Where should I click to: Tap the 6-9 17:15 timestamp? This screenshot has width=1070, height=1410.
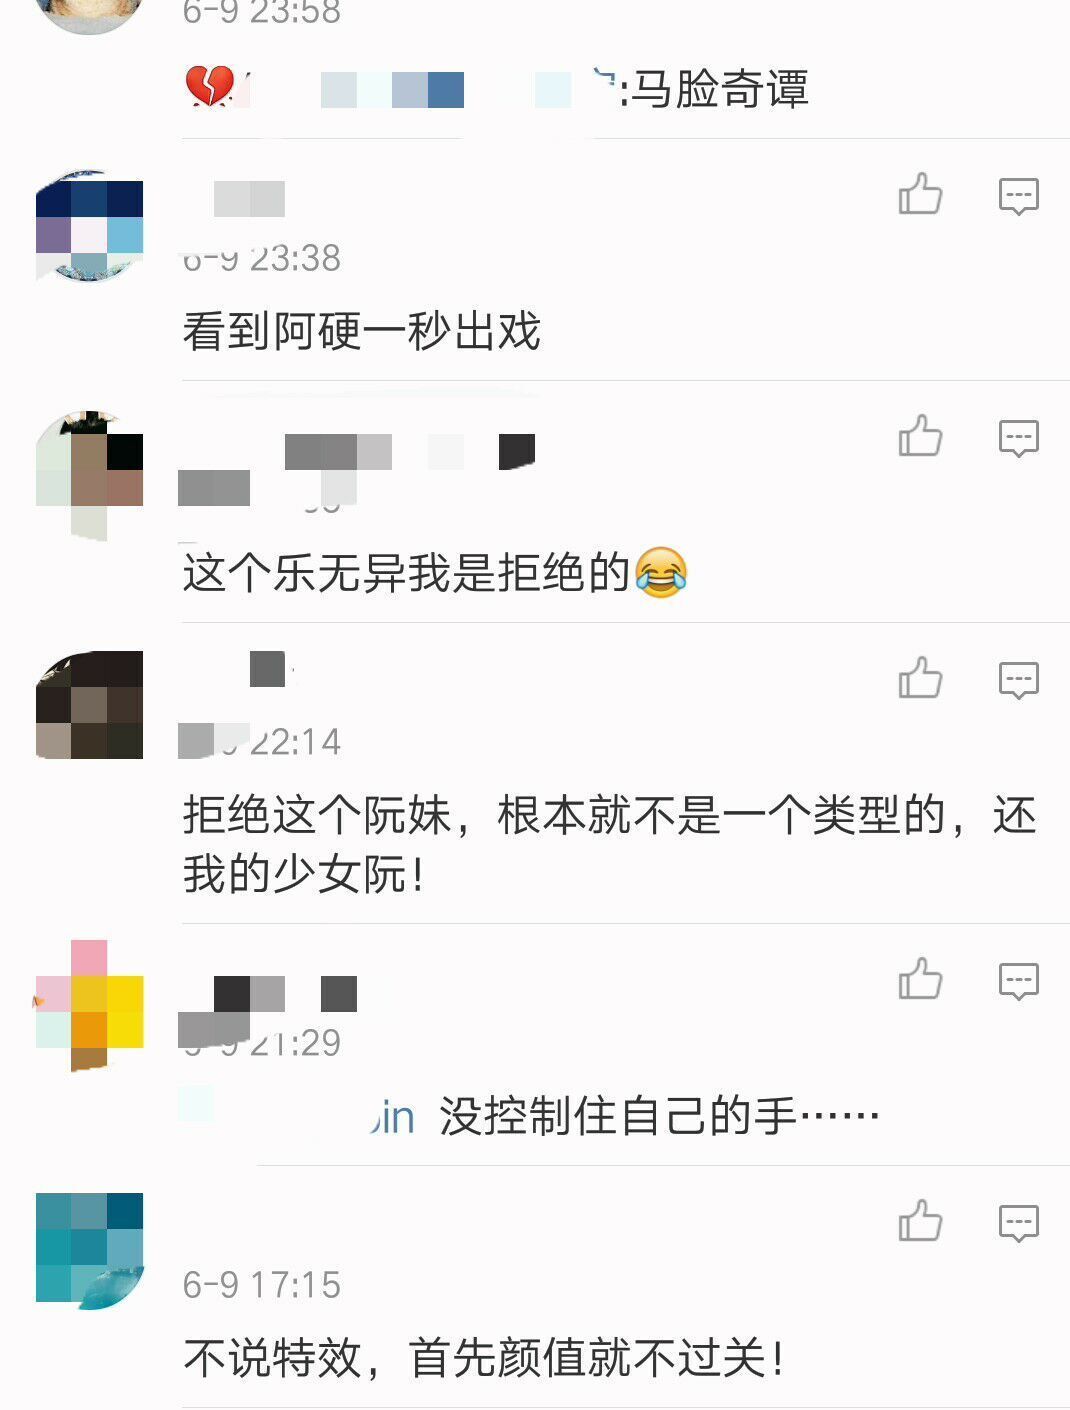coord(262,1285)
